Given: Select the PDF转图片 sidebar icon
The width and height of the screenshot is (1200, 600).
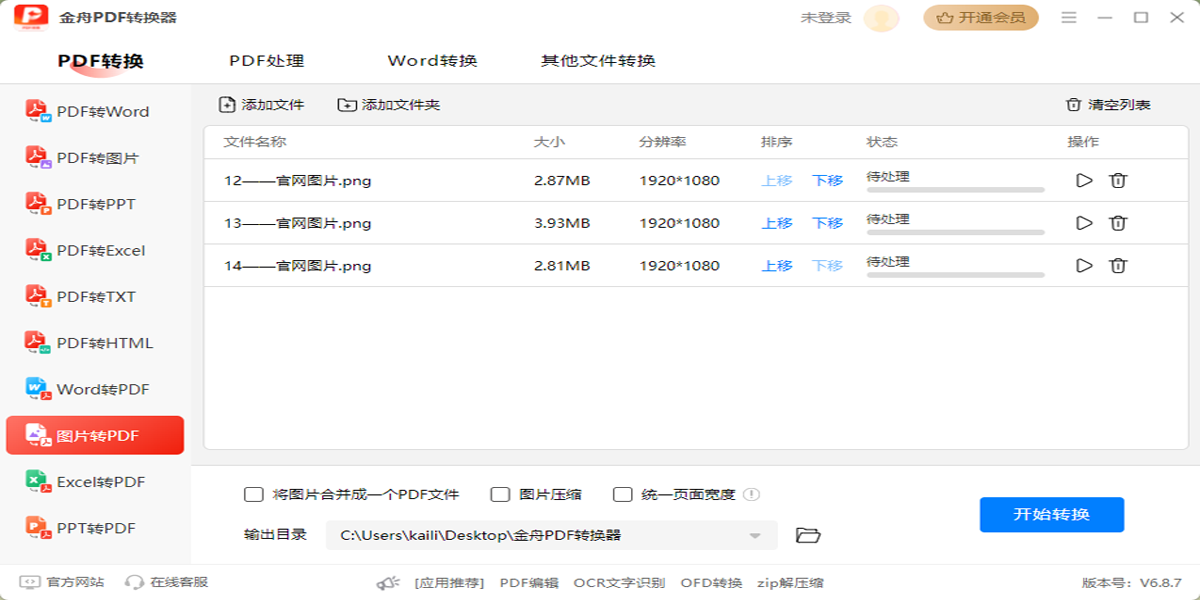Looking at the screenshot, I should coord(38,158).
